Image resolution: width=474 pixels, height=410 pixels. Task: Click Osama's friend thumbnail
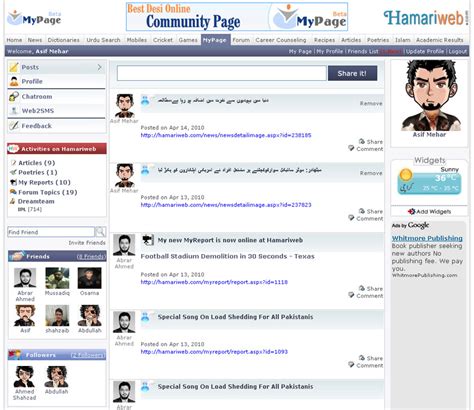89,278
